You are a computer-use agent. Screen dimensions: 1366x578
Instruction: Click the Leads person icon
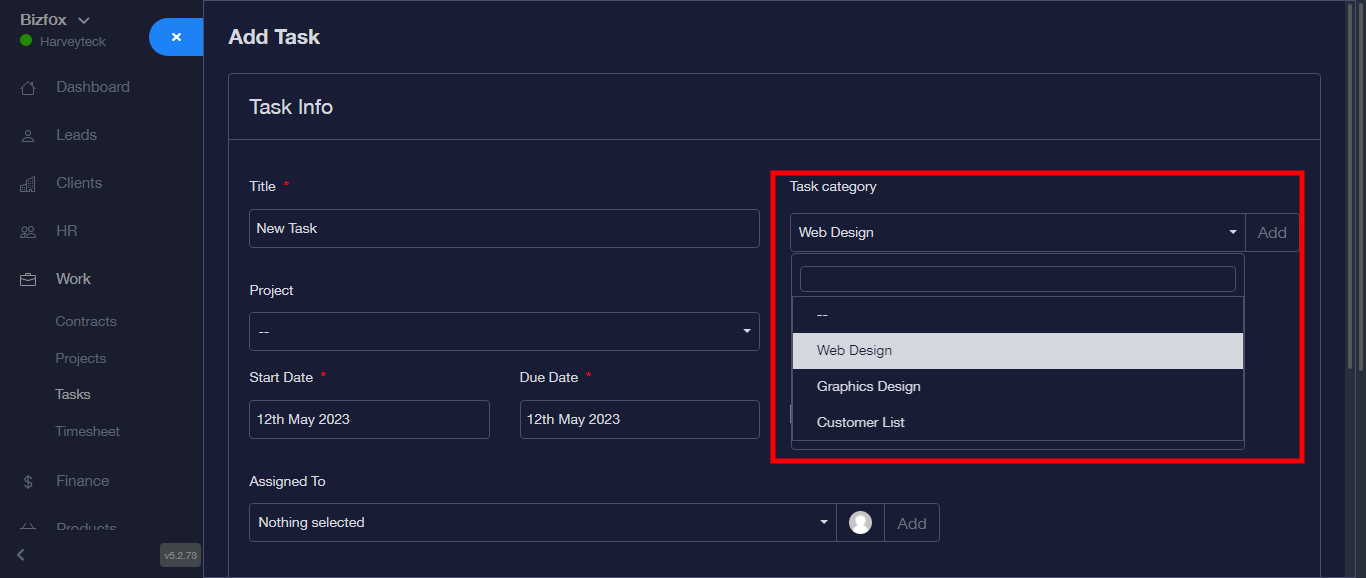pos(28,136)
